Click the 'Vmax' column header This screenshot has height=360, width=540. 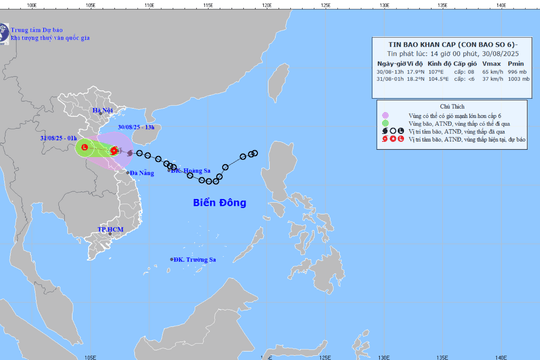(x=491, y=64)
